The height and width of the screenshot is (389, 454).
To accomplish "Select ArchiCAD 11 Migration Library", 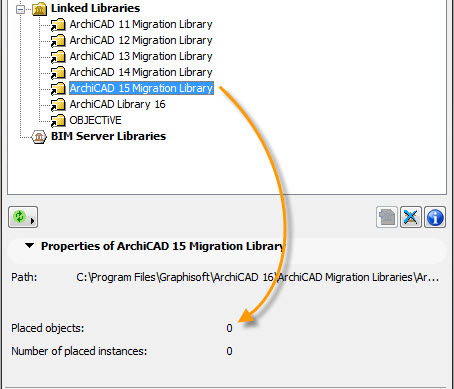I will point(141,24).
